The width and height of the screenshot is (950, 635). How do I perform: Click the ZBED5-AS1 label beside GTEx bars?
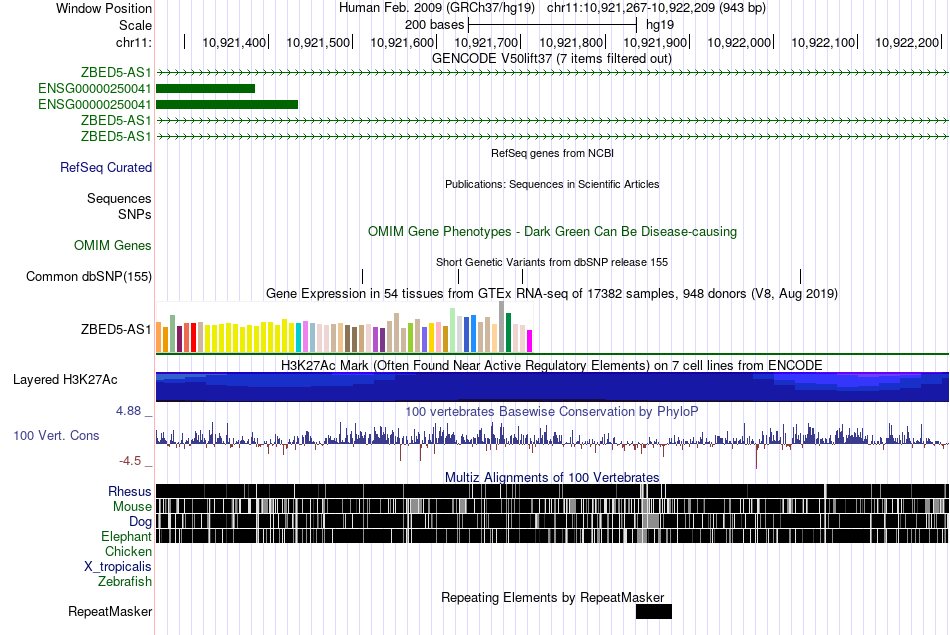click(116, 330)
